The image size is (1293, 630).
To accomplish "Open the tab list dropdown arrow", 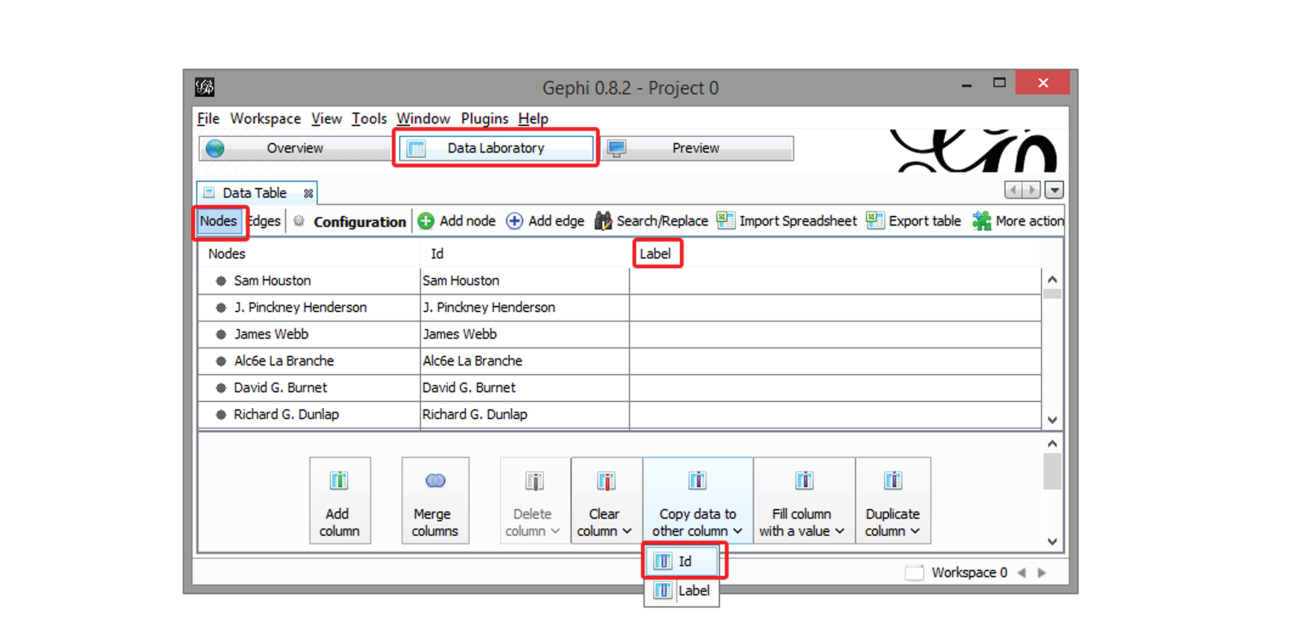I will point(1055,190).
